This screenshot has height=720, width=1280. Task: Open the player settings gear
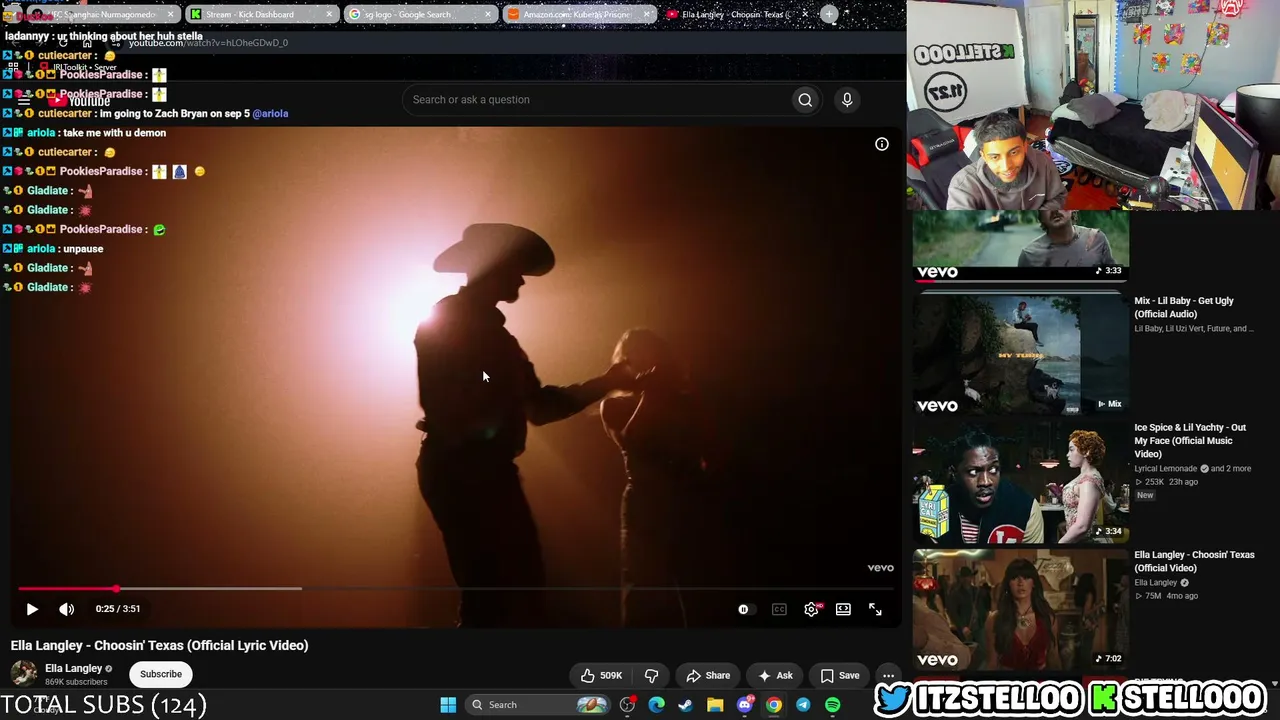click(811, 609)
